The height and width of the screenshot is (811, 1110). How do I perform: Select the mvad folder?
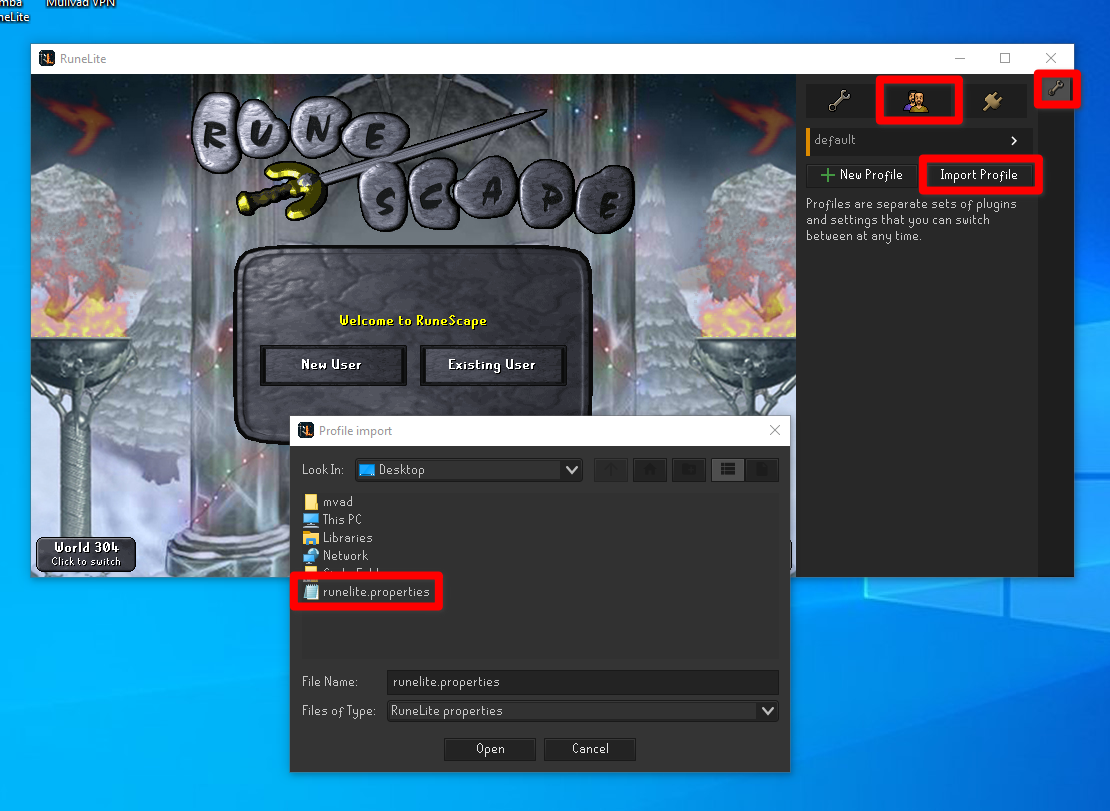click(328, 502)
